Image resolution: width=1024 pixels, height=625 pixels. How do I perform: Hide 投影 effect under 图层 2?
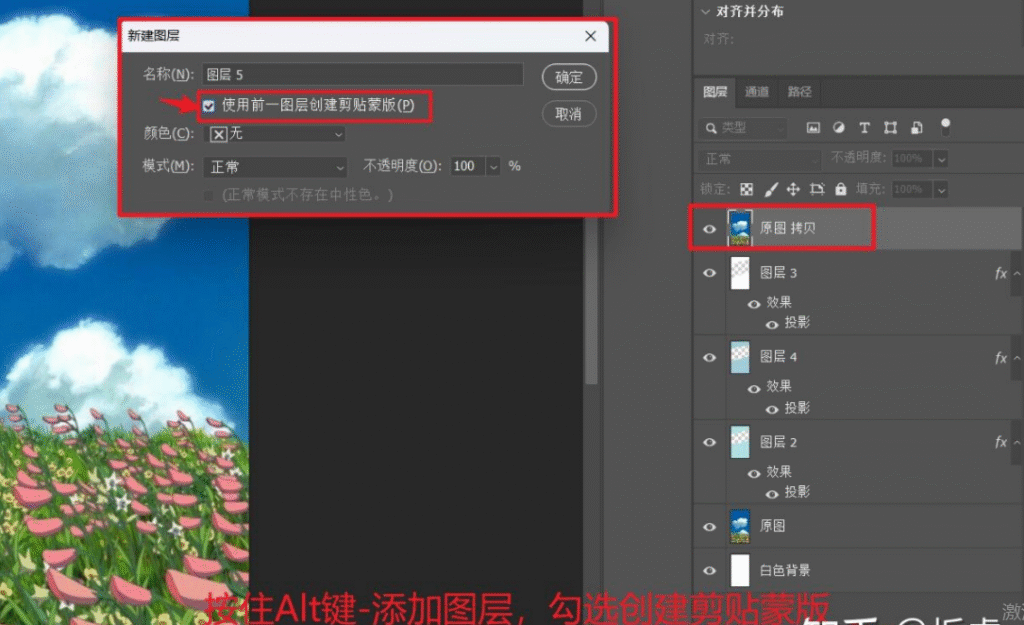pyautogui.click(x=772, y=494)
